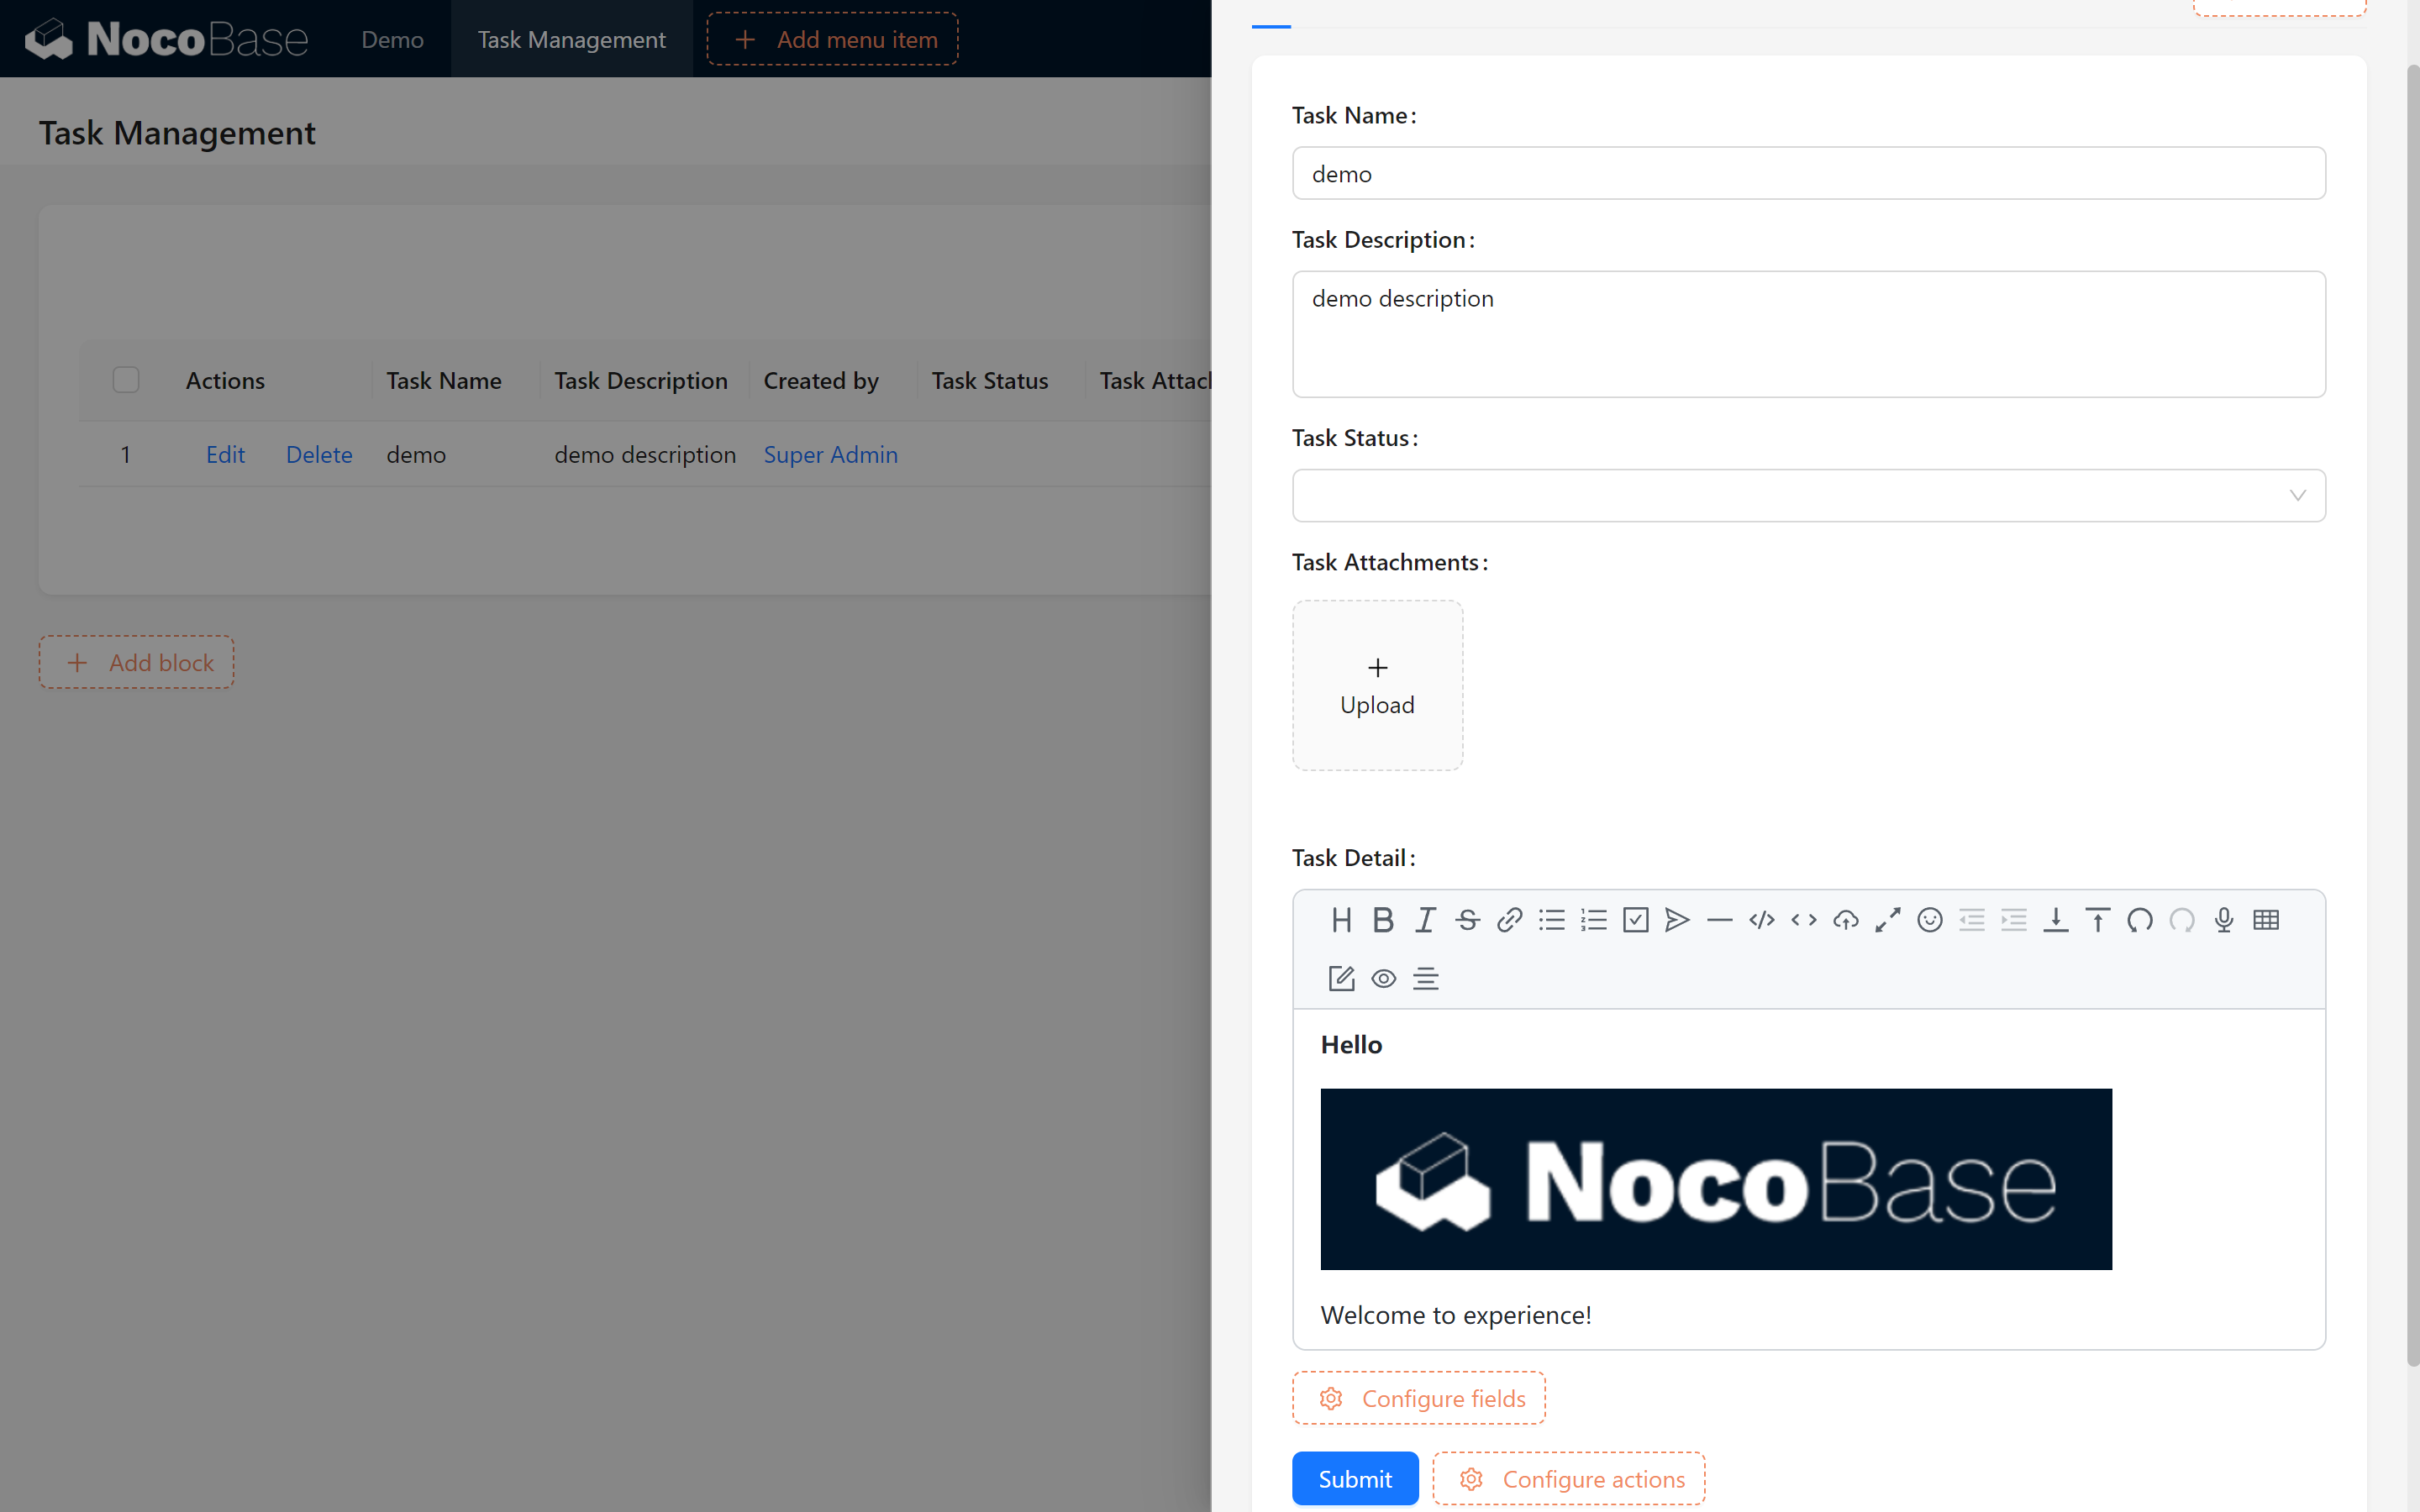This screenshot has height=1512, width=2420.
Task: Open the Super Admin link
Action: (x=830, y=454)
